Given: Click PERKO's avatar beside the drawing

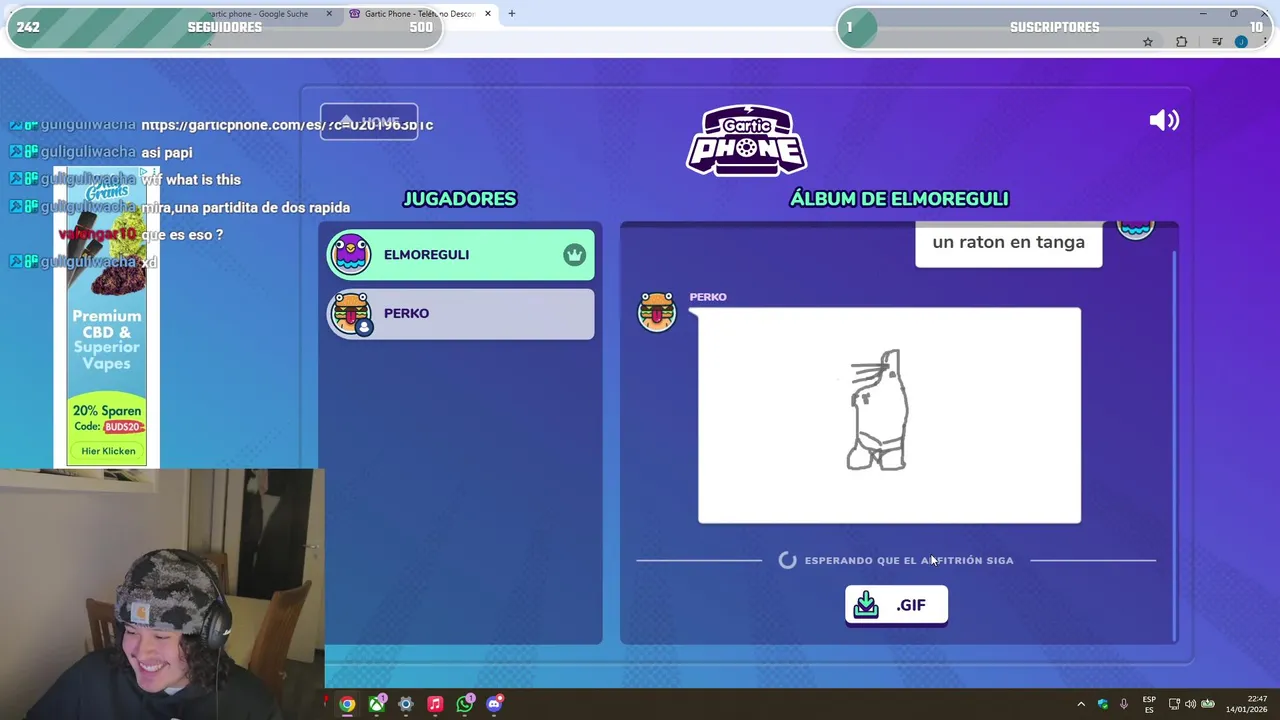Looking at the screenshot, I should click(657, 311).
